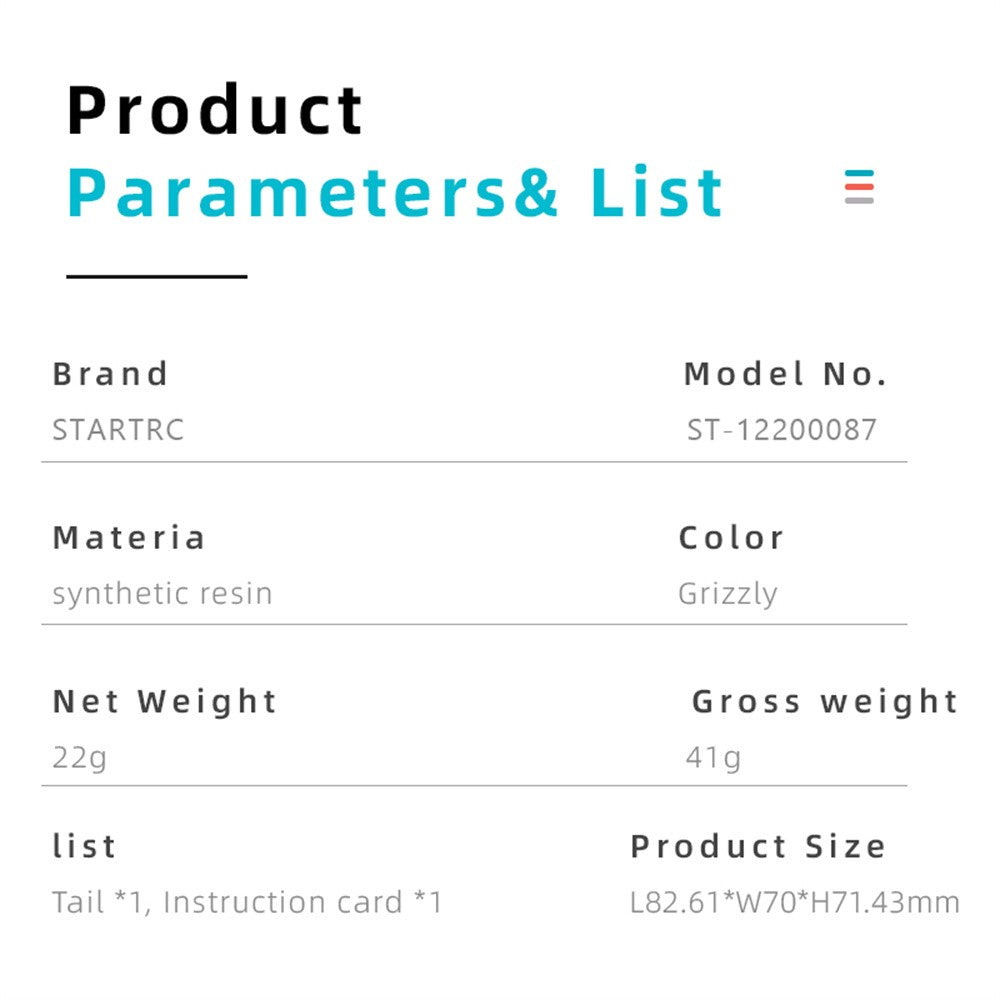The height and width of the screenshot is (1000, 1000).
Task: Click the "Product" heading text
Action: point(215,110)
